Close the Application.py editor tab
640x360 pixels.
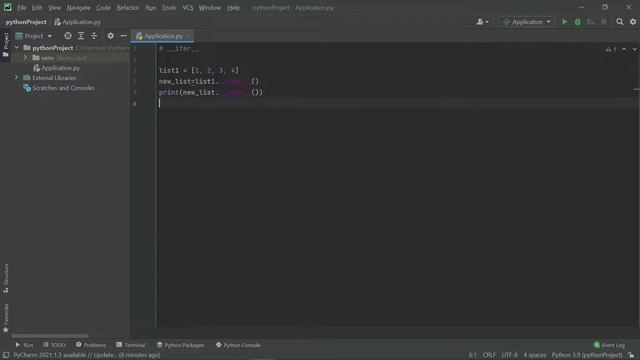point(188,36)
